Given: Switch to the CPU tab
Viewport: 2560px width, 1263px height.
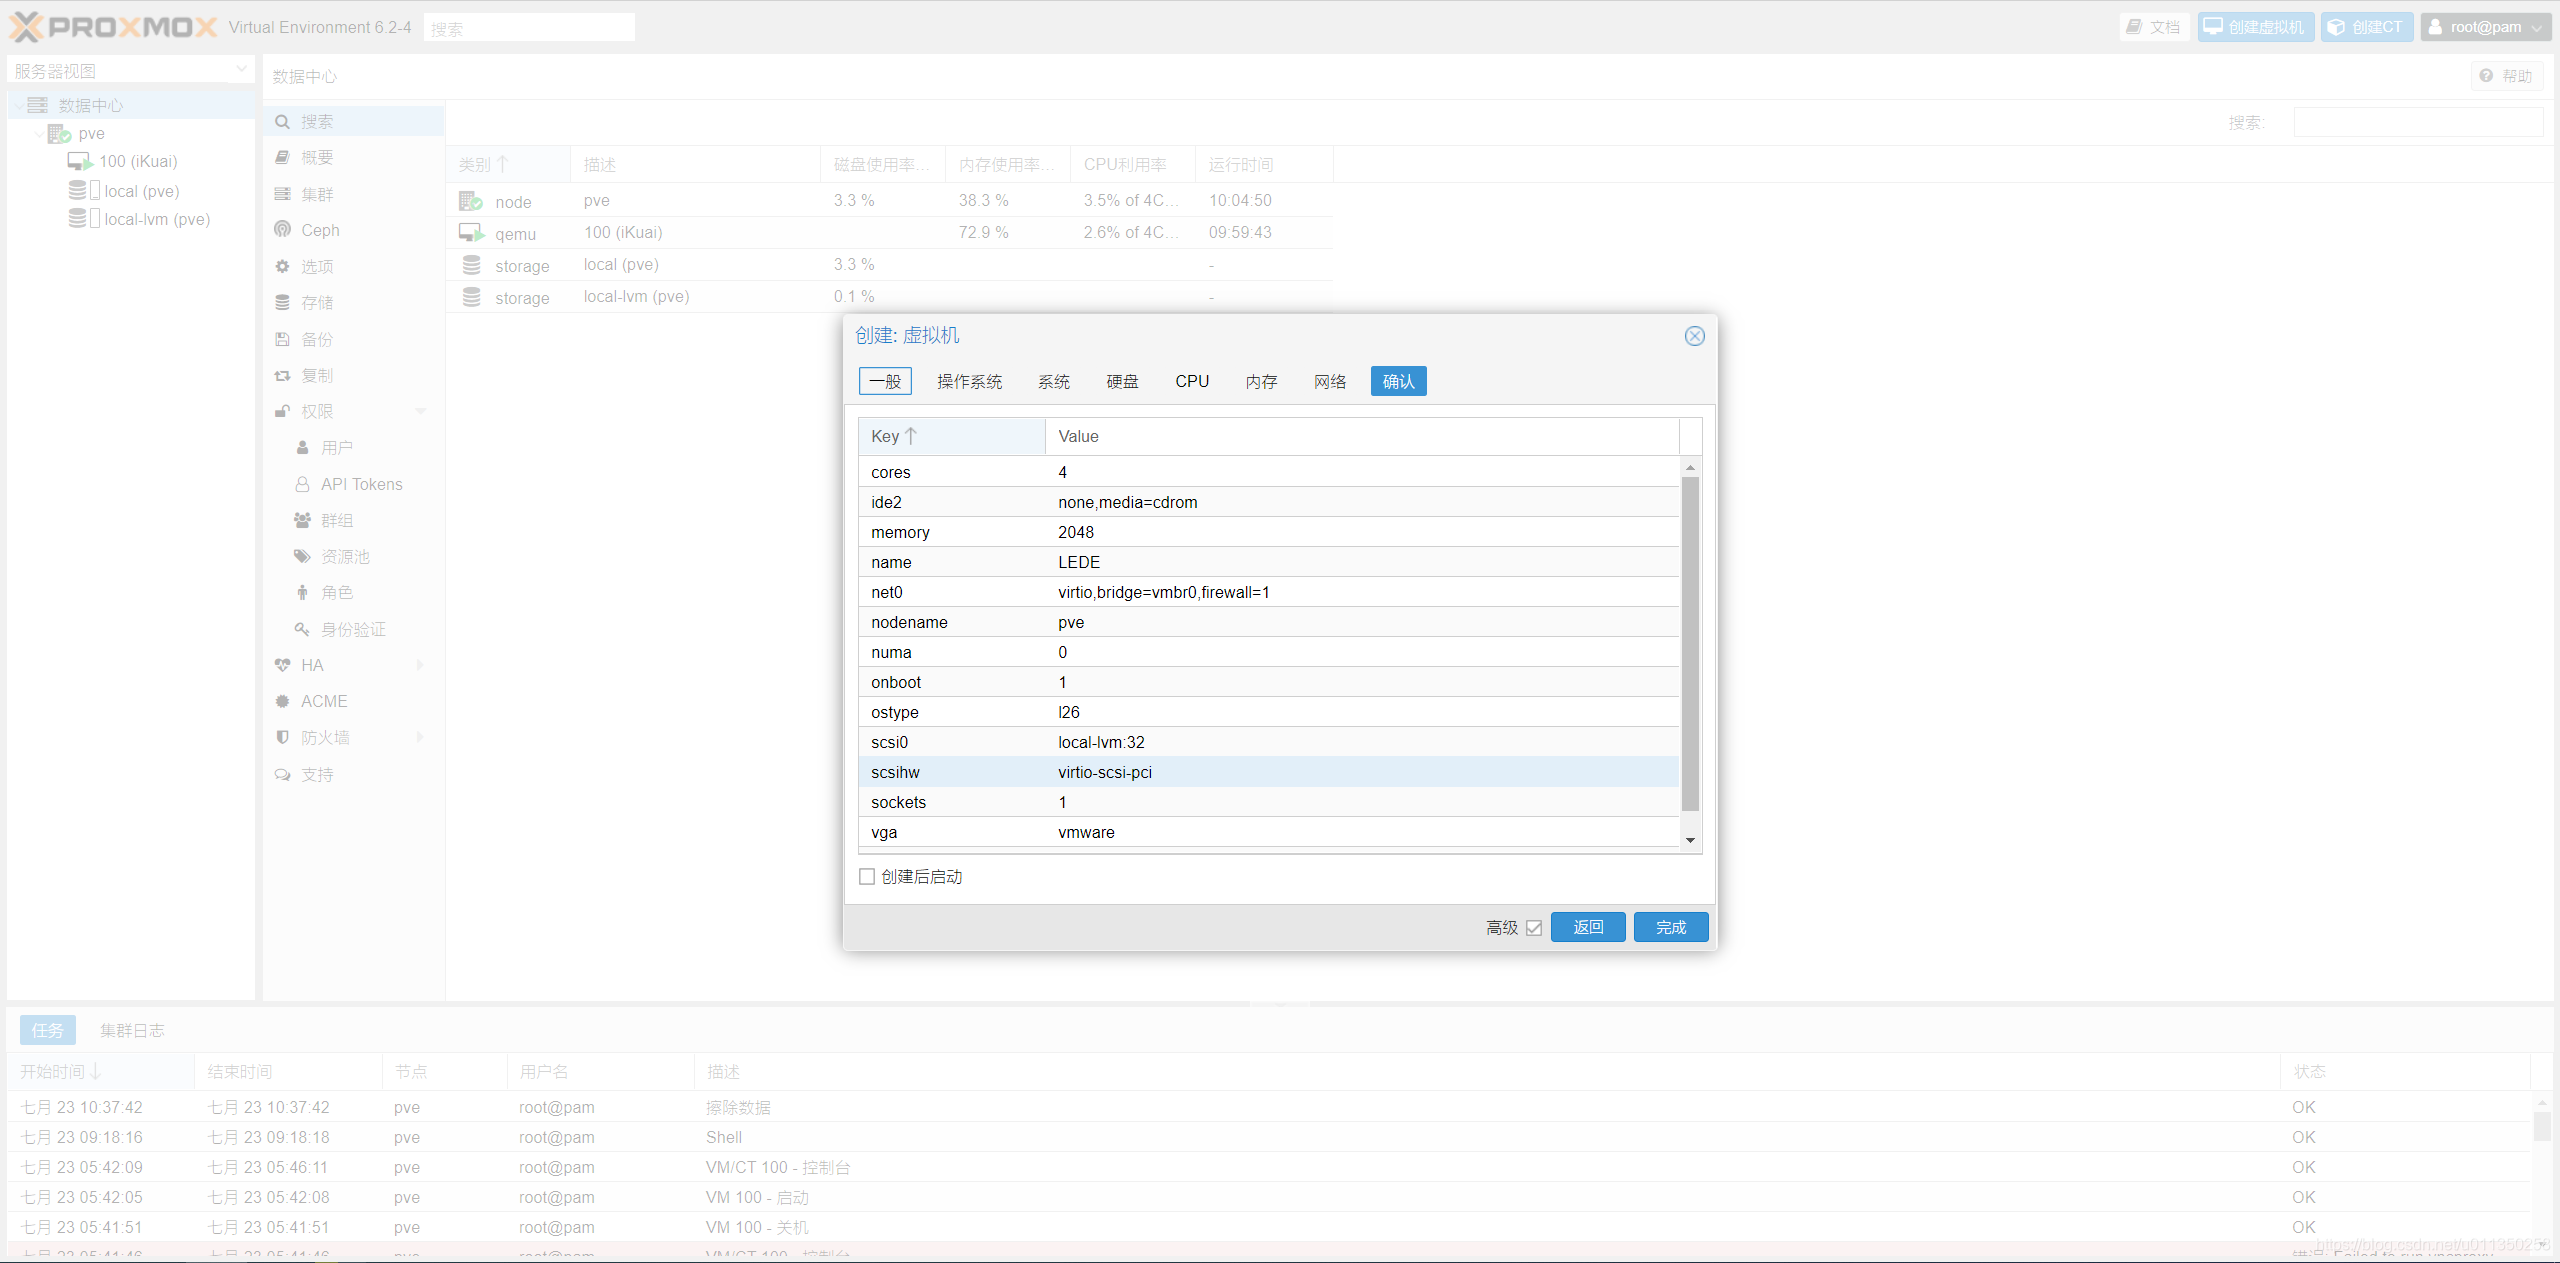Looking at the screenshot, I should coord(1192,381).
